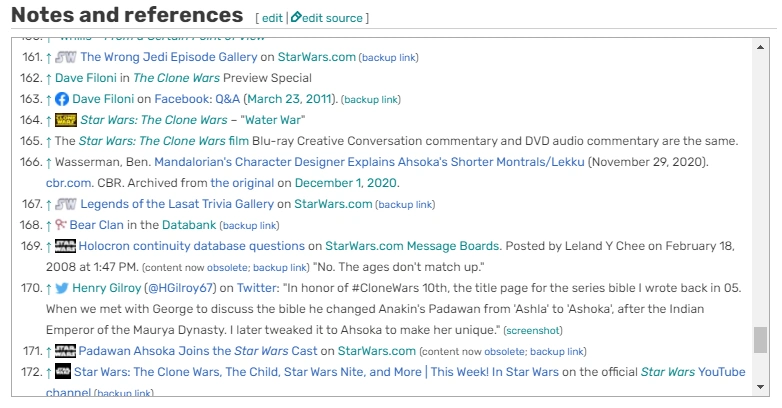Click the YouTube icon in reference 172
The height and width of the screenshot is (408, 782).
[x=63, y=372]
